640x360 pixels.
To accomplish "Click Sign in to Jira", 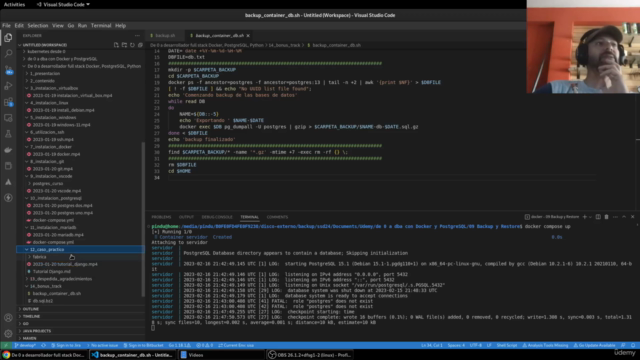I will pos(66,345).
